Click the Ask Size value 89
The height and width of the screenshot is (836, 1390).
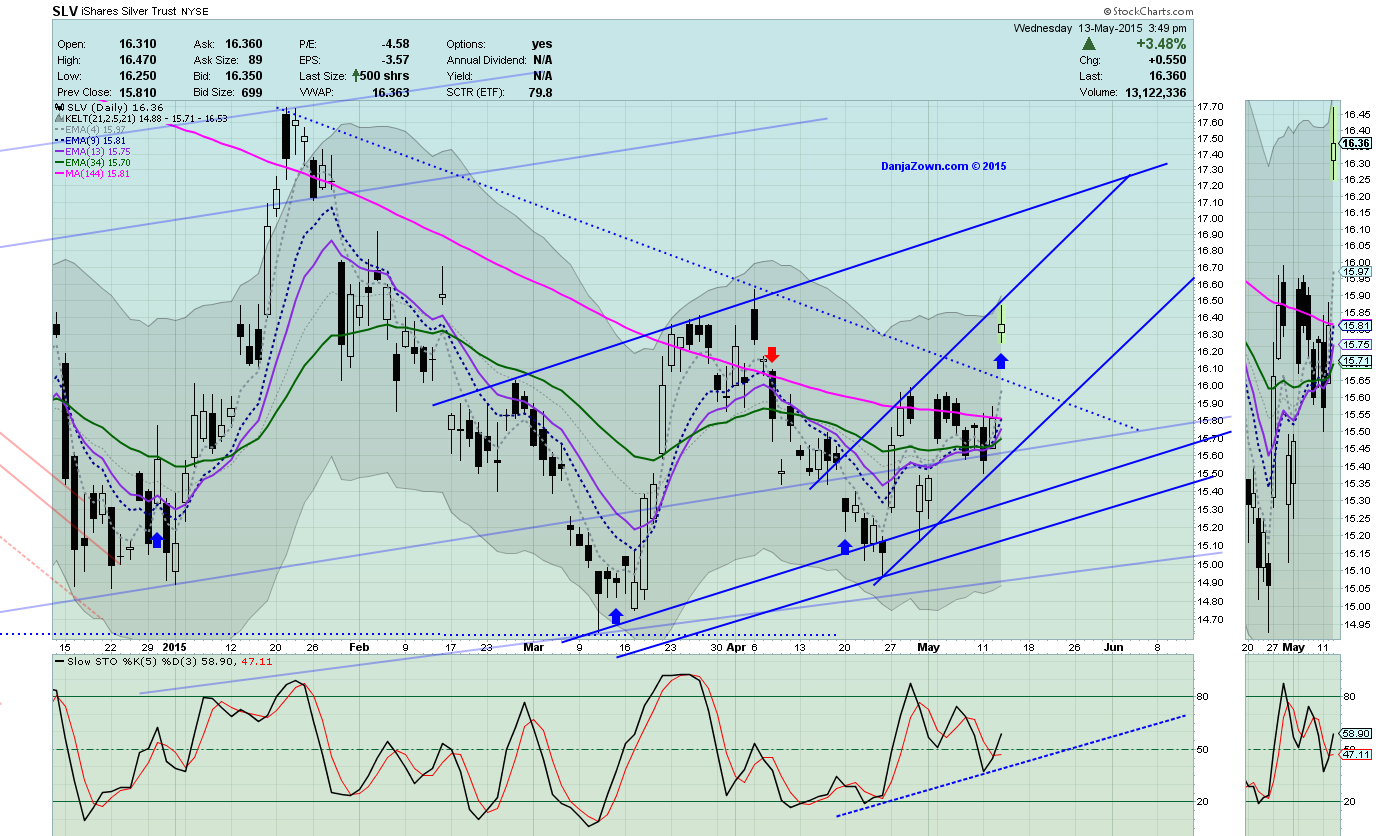coord(255,60)
